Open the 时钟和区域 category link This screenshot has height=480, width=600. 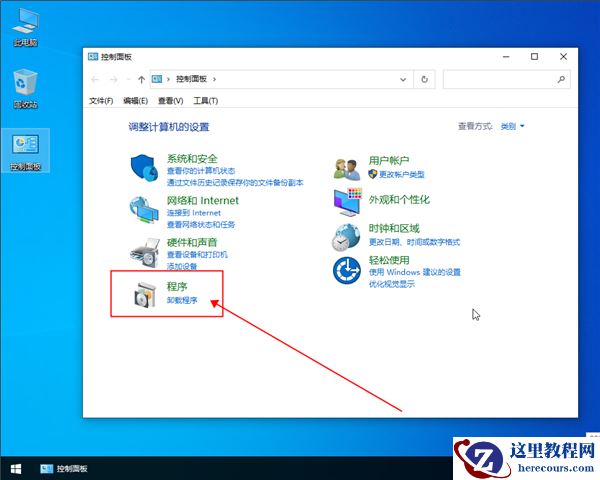pyautogui.click(x=394, y=229)
